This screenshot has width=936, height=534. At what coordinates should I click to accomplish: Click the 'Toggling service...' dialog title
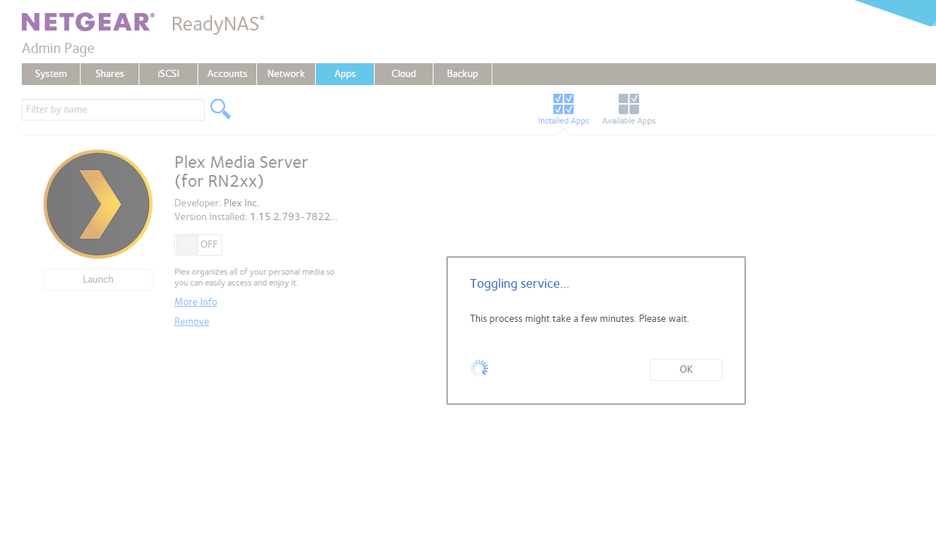[519, 284]
